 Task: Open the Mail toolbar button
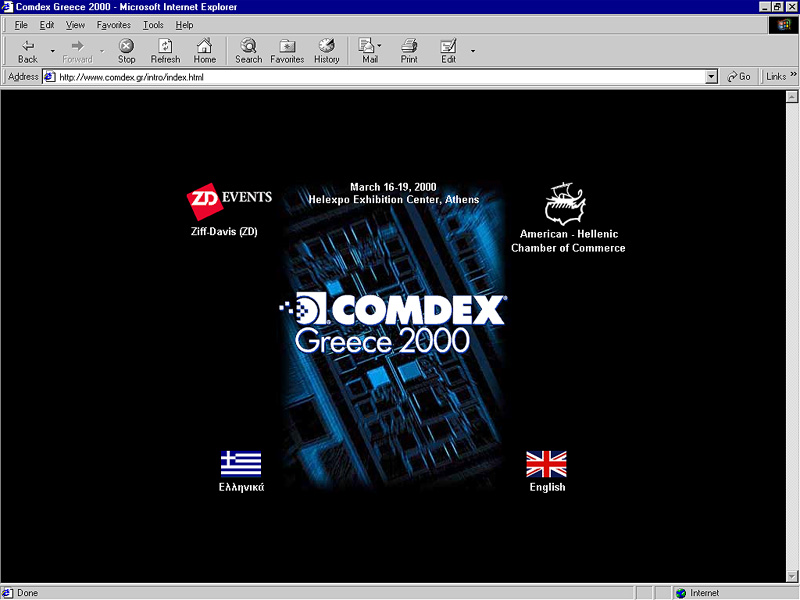point(368,51)
